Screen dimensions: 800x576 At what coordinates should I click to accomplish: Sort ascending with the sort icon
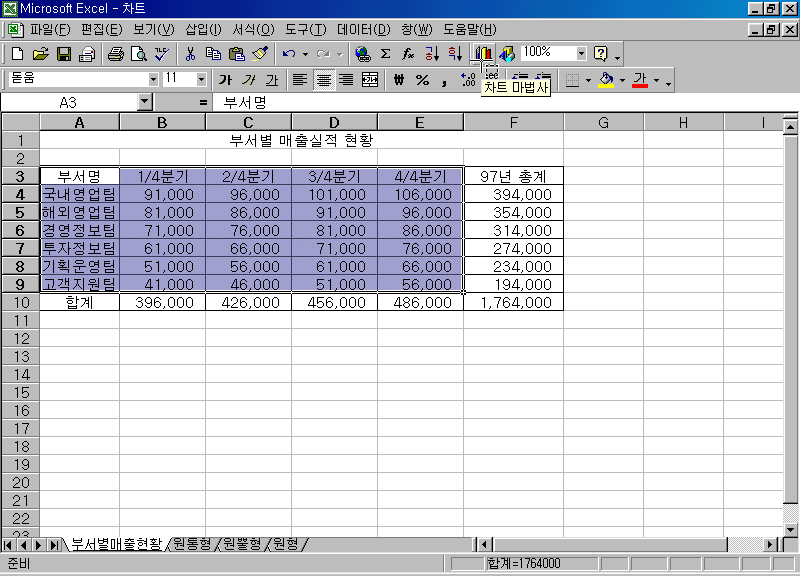(432, 54)
